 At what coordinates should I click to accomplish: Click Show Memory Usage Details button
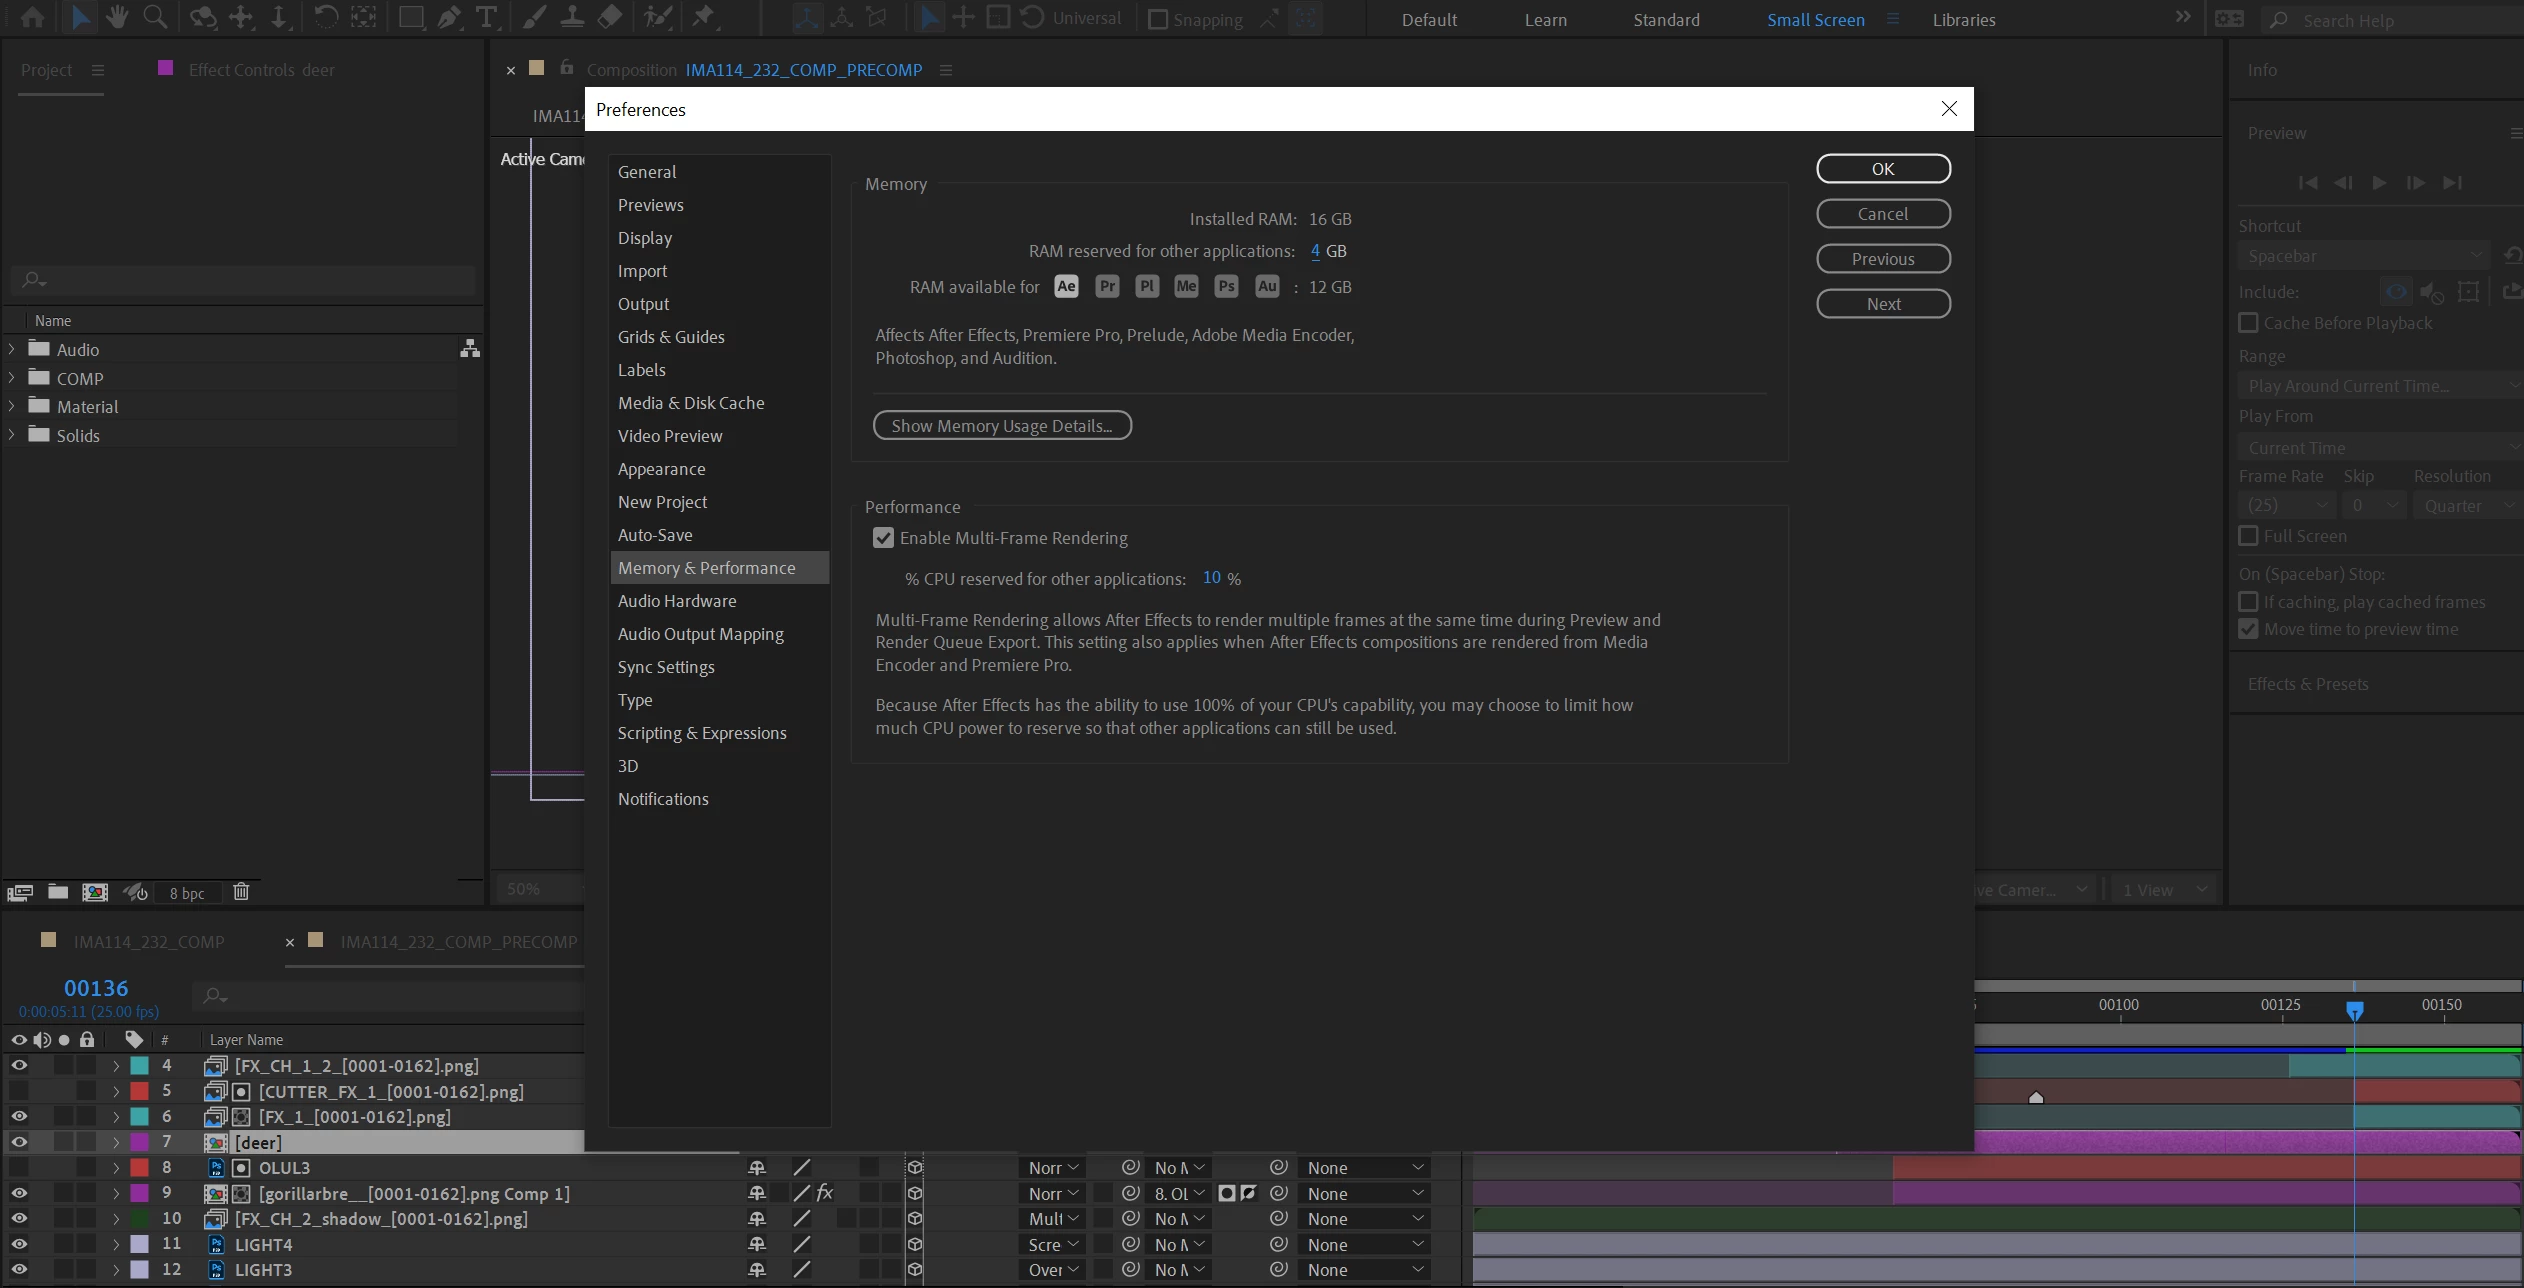point(1002,426)
